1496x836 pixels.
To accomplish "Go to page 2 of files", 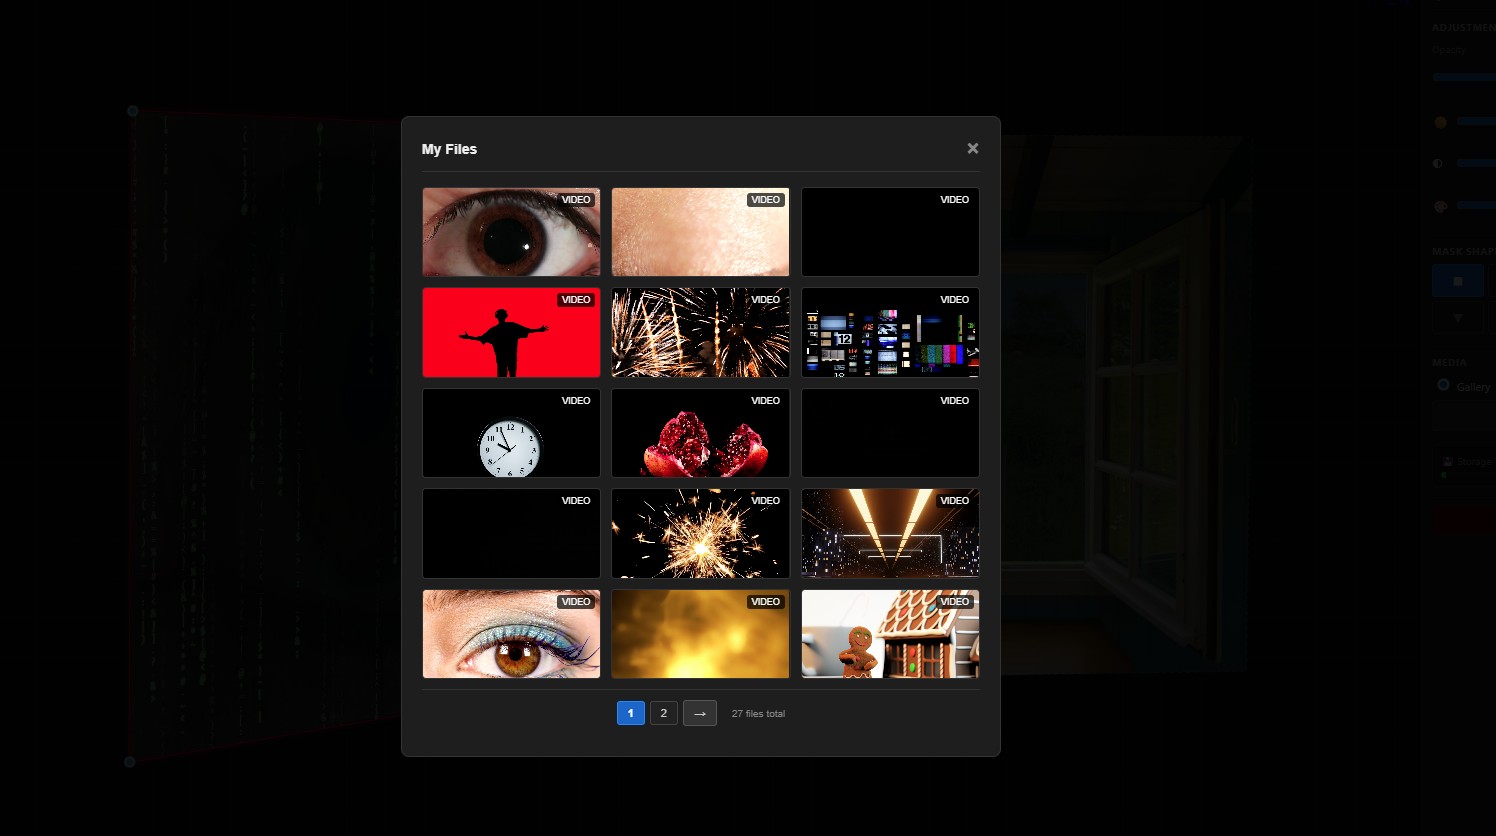I will pyautogui.click(x=663, y=713).
